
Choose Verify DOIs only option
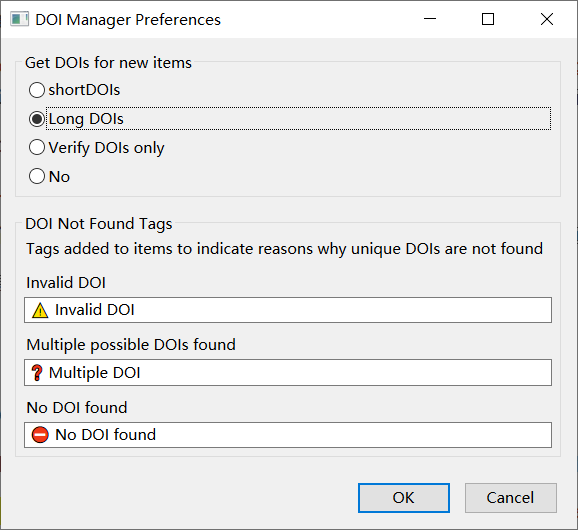(37, 147)
